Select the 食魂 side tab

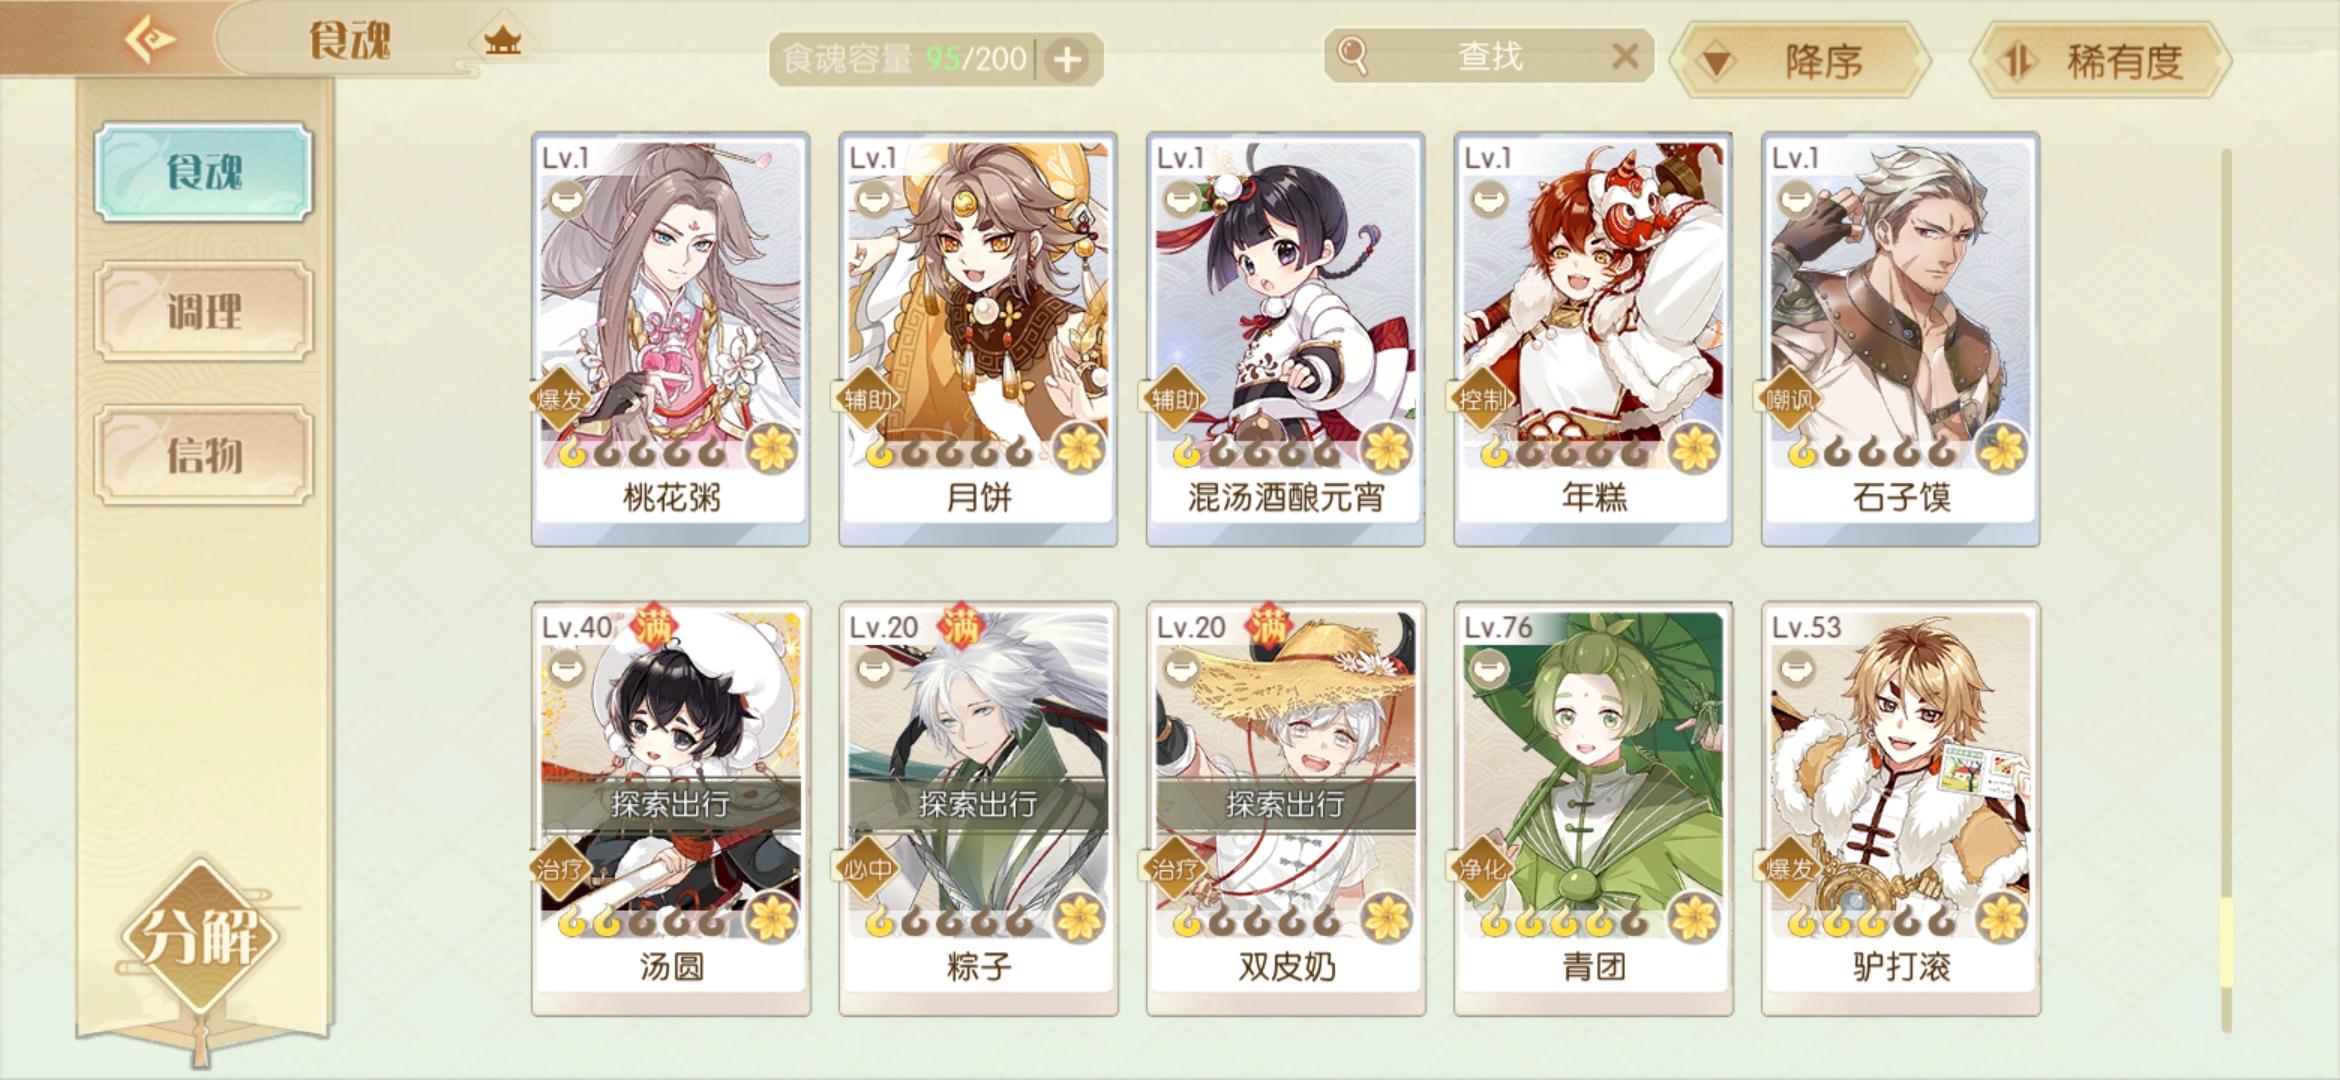[204, 172]
